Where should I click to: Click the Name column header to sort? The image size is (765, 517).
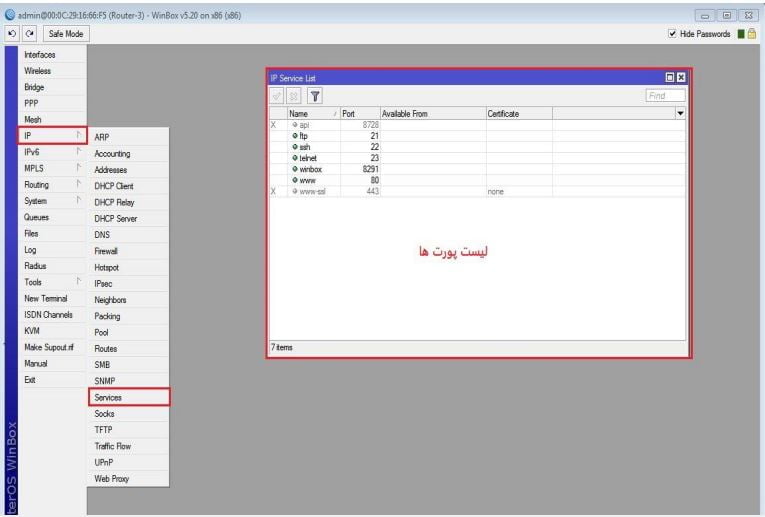(310, 114)
